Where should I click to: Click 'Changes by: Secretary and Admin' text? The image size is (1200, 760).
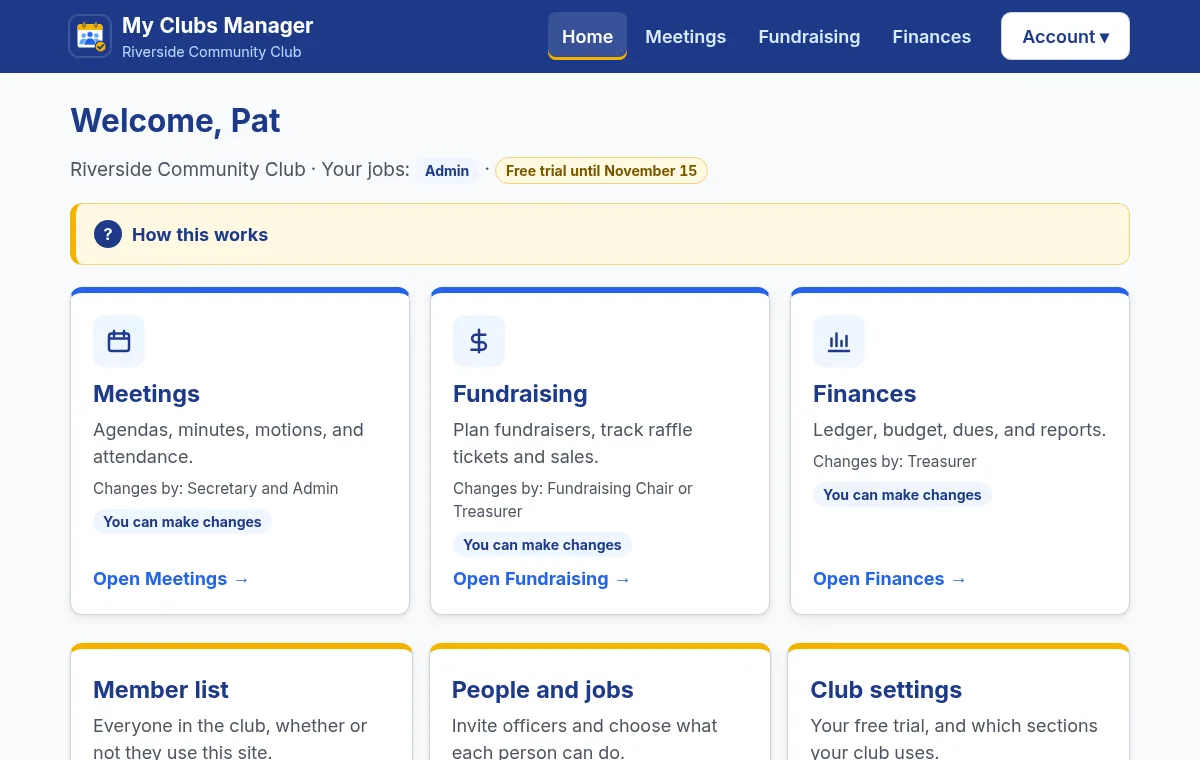pyautogui.click(x=216, y=489)
